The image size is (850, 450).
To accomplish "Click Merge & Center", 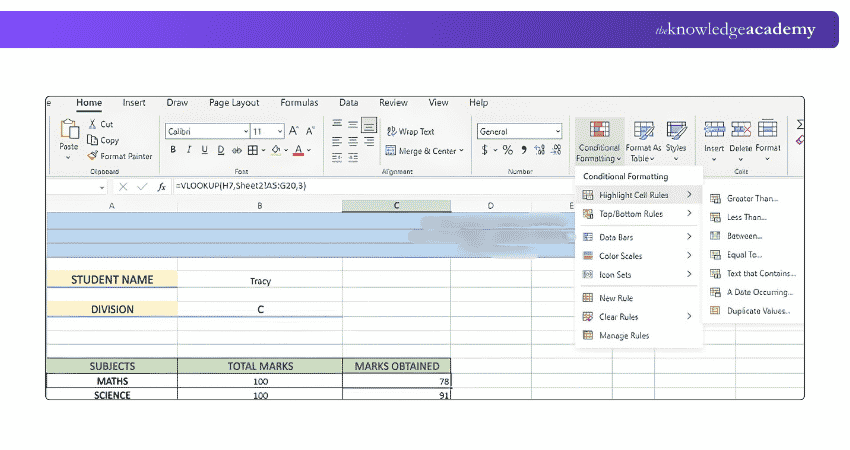I will [424, 151].
